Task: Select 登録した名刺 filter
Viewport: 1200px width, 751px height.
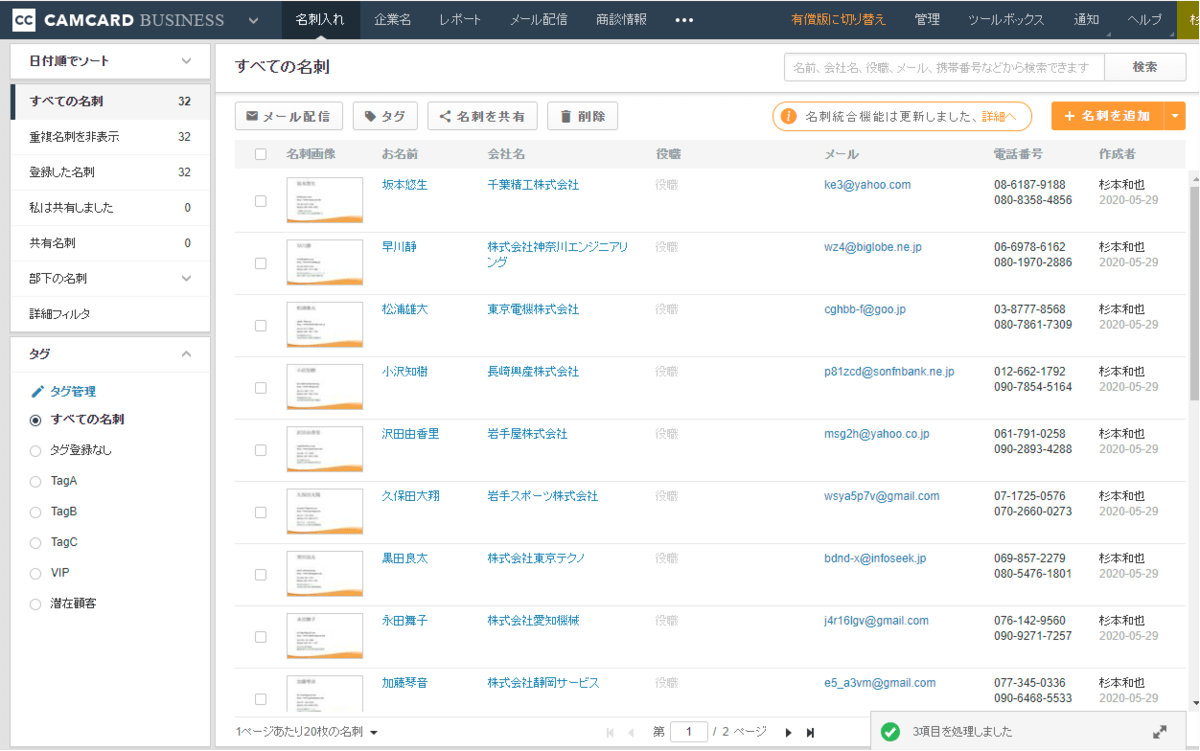Action: click(110, 172)
